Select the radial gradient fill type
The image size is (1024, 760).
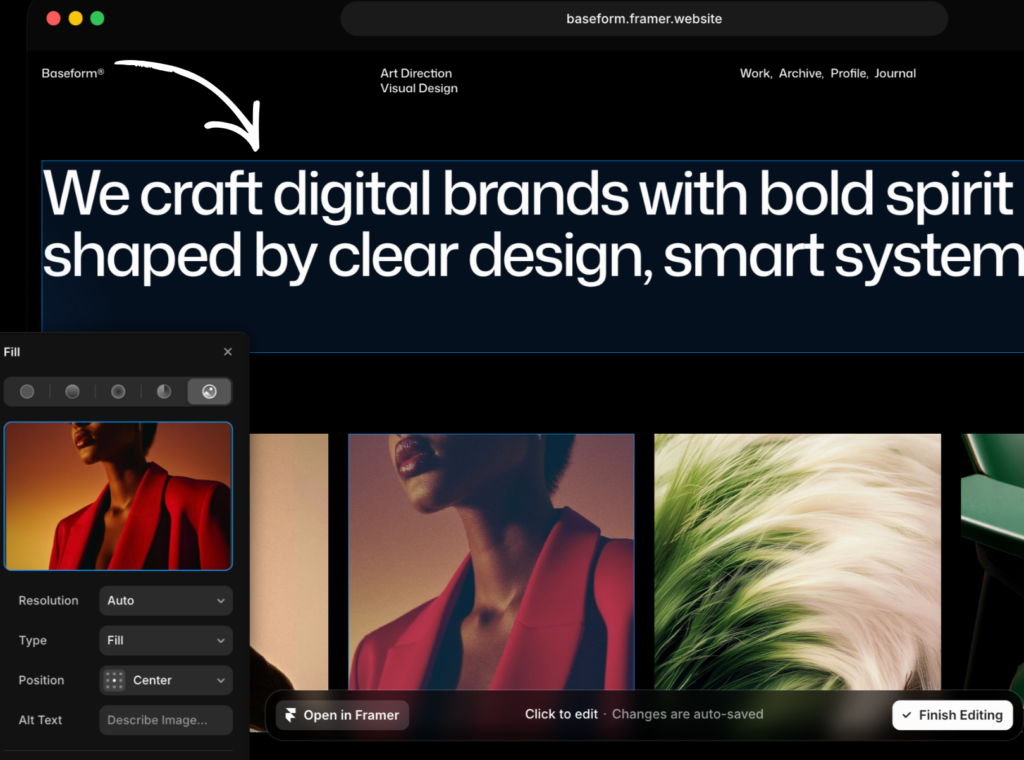(x=118, y=391)
